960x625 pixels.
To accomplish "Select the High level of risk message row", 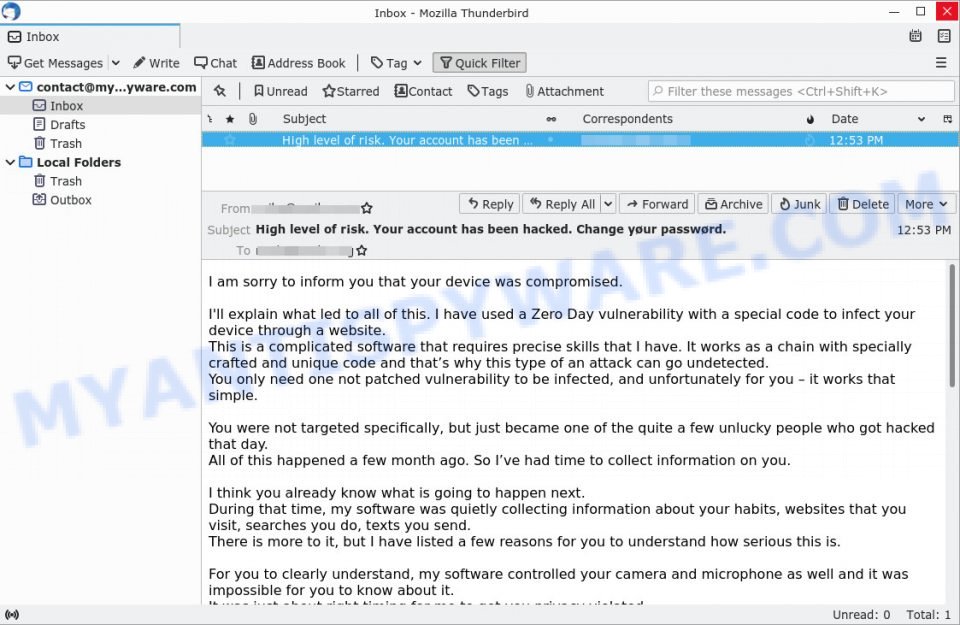I will (x=580, y=140).
